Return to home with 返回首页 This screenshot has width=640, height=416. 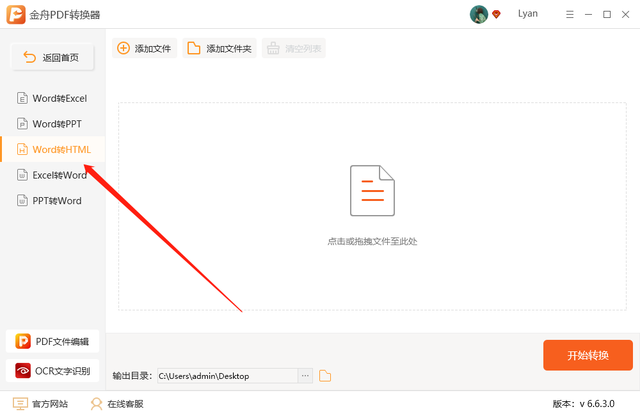[52, 57]
